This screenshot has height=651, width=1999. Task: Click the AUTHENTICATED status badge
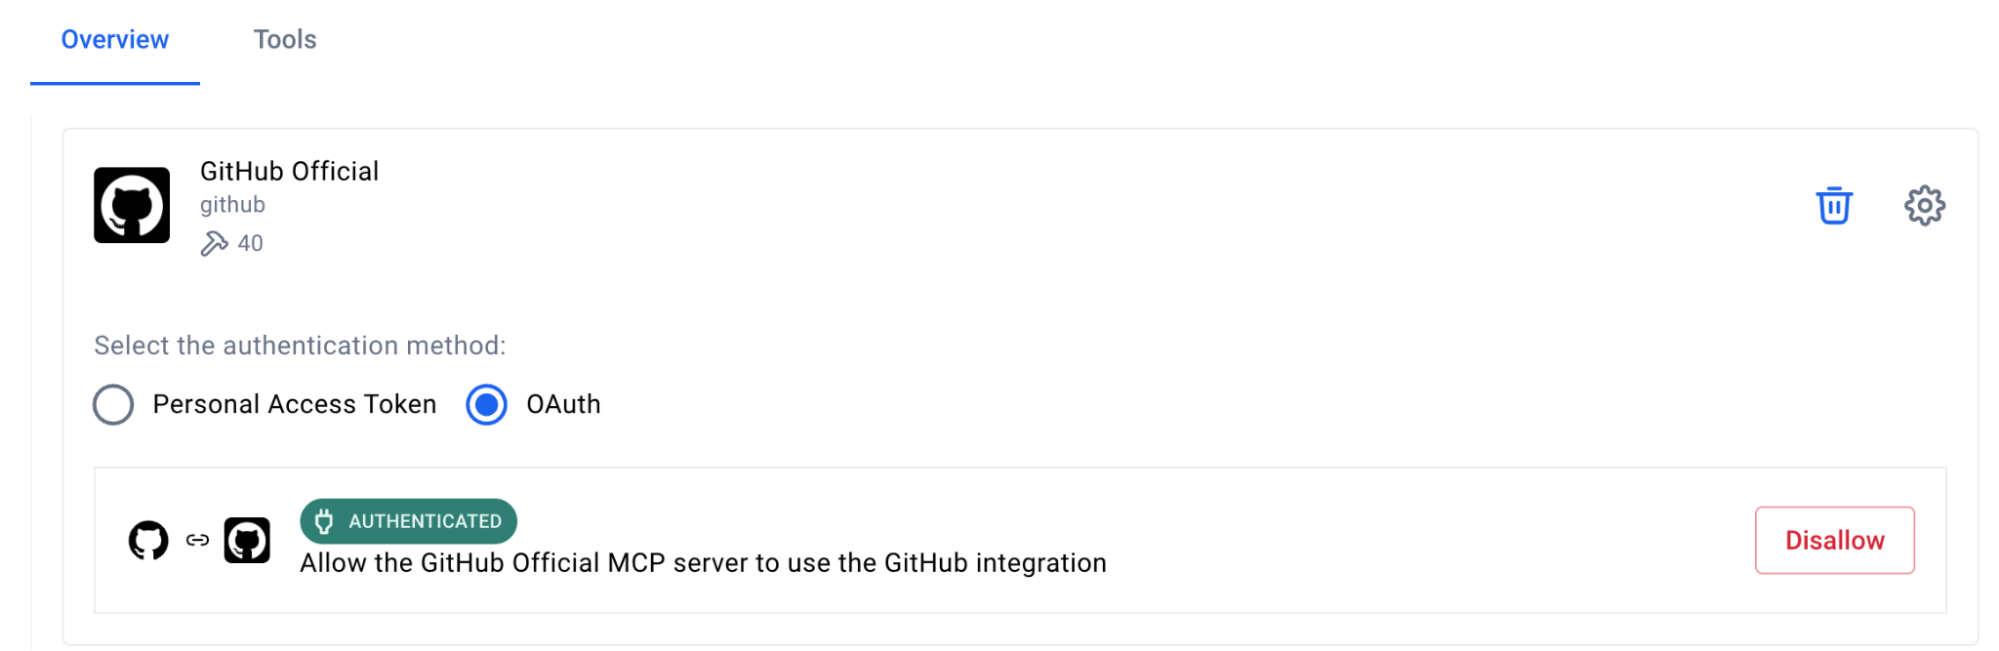pos(408,521)
